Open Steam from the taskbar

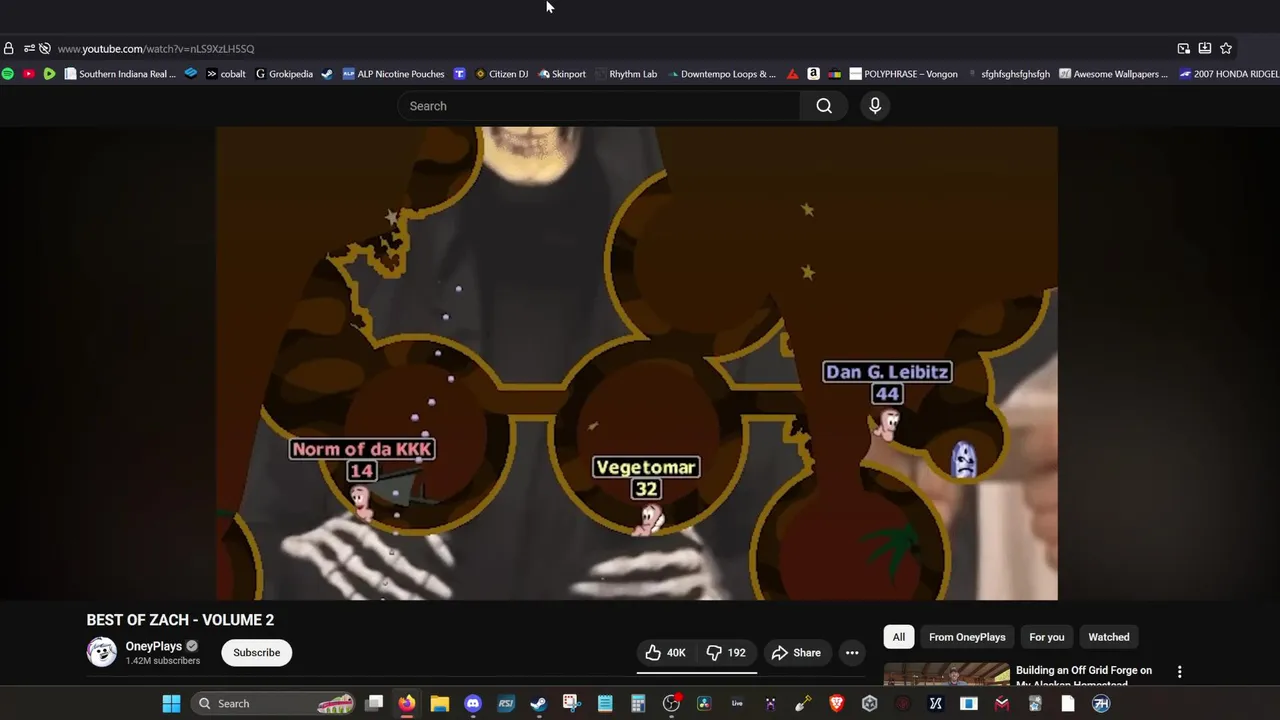pos(539,704)
